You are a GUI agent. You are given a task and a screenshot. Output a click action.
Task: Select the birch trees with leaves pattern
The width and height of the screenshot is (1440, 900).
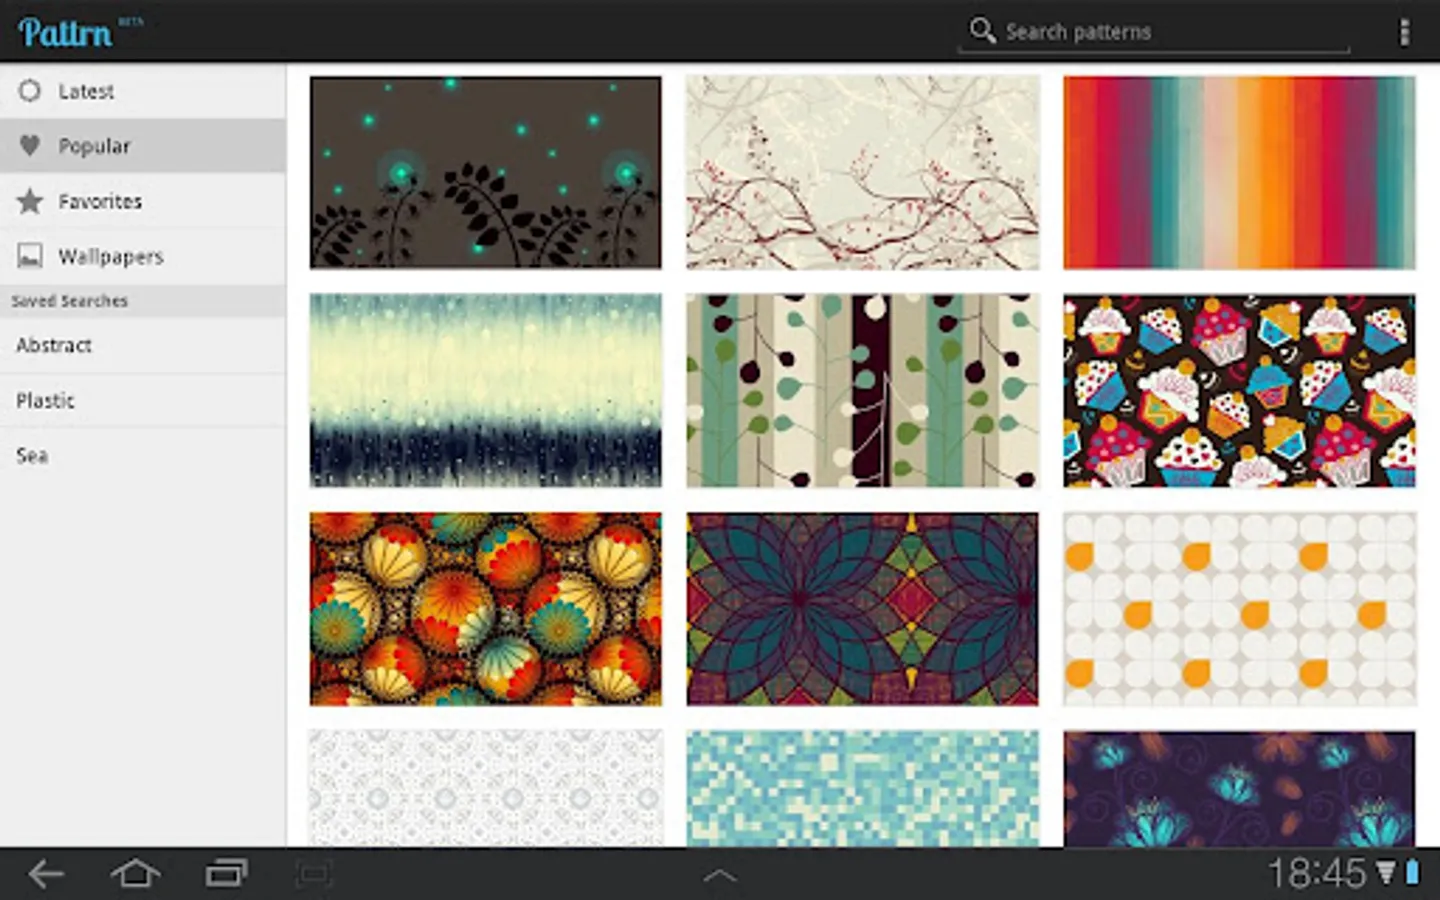pyautogui.click(x=862, y=390)
